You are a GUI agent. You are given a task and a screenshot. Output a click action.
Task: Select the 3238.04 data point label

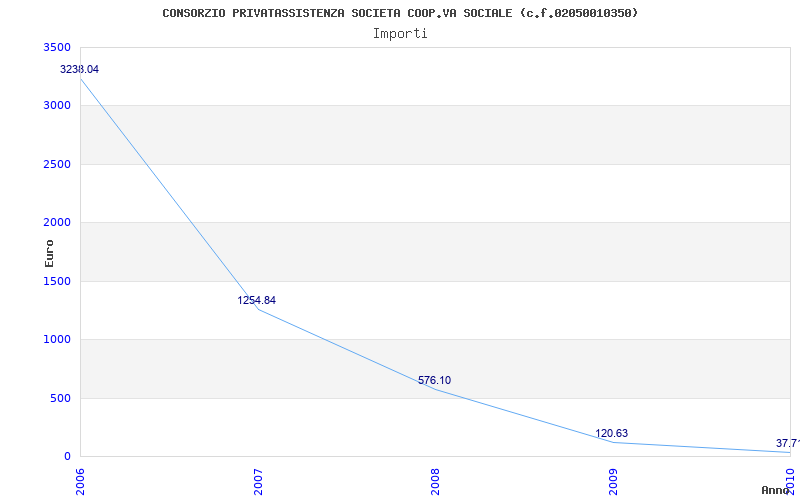(80, 69)
